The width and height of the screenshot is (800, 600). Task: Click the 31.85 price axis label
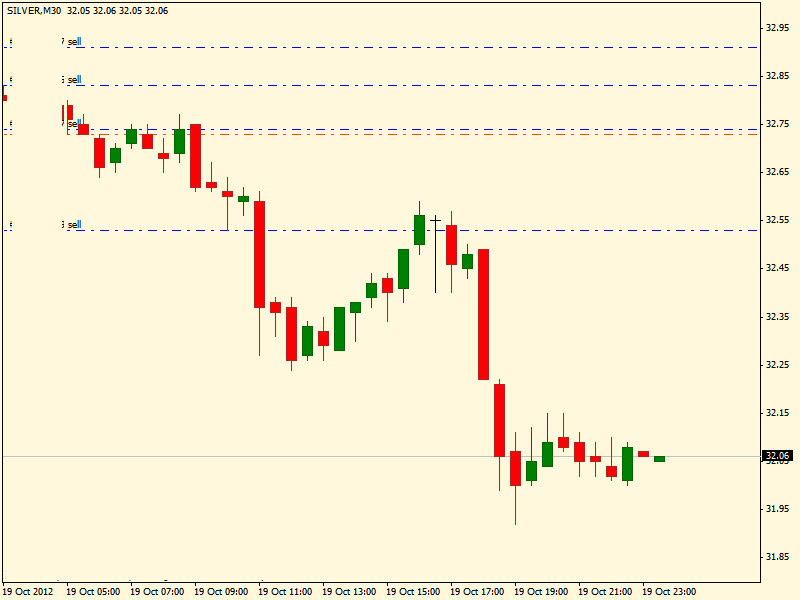coord(777,557)
